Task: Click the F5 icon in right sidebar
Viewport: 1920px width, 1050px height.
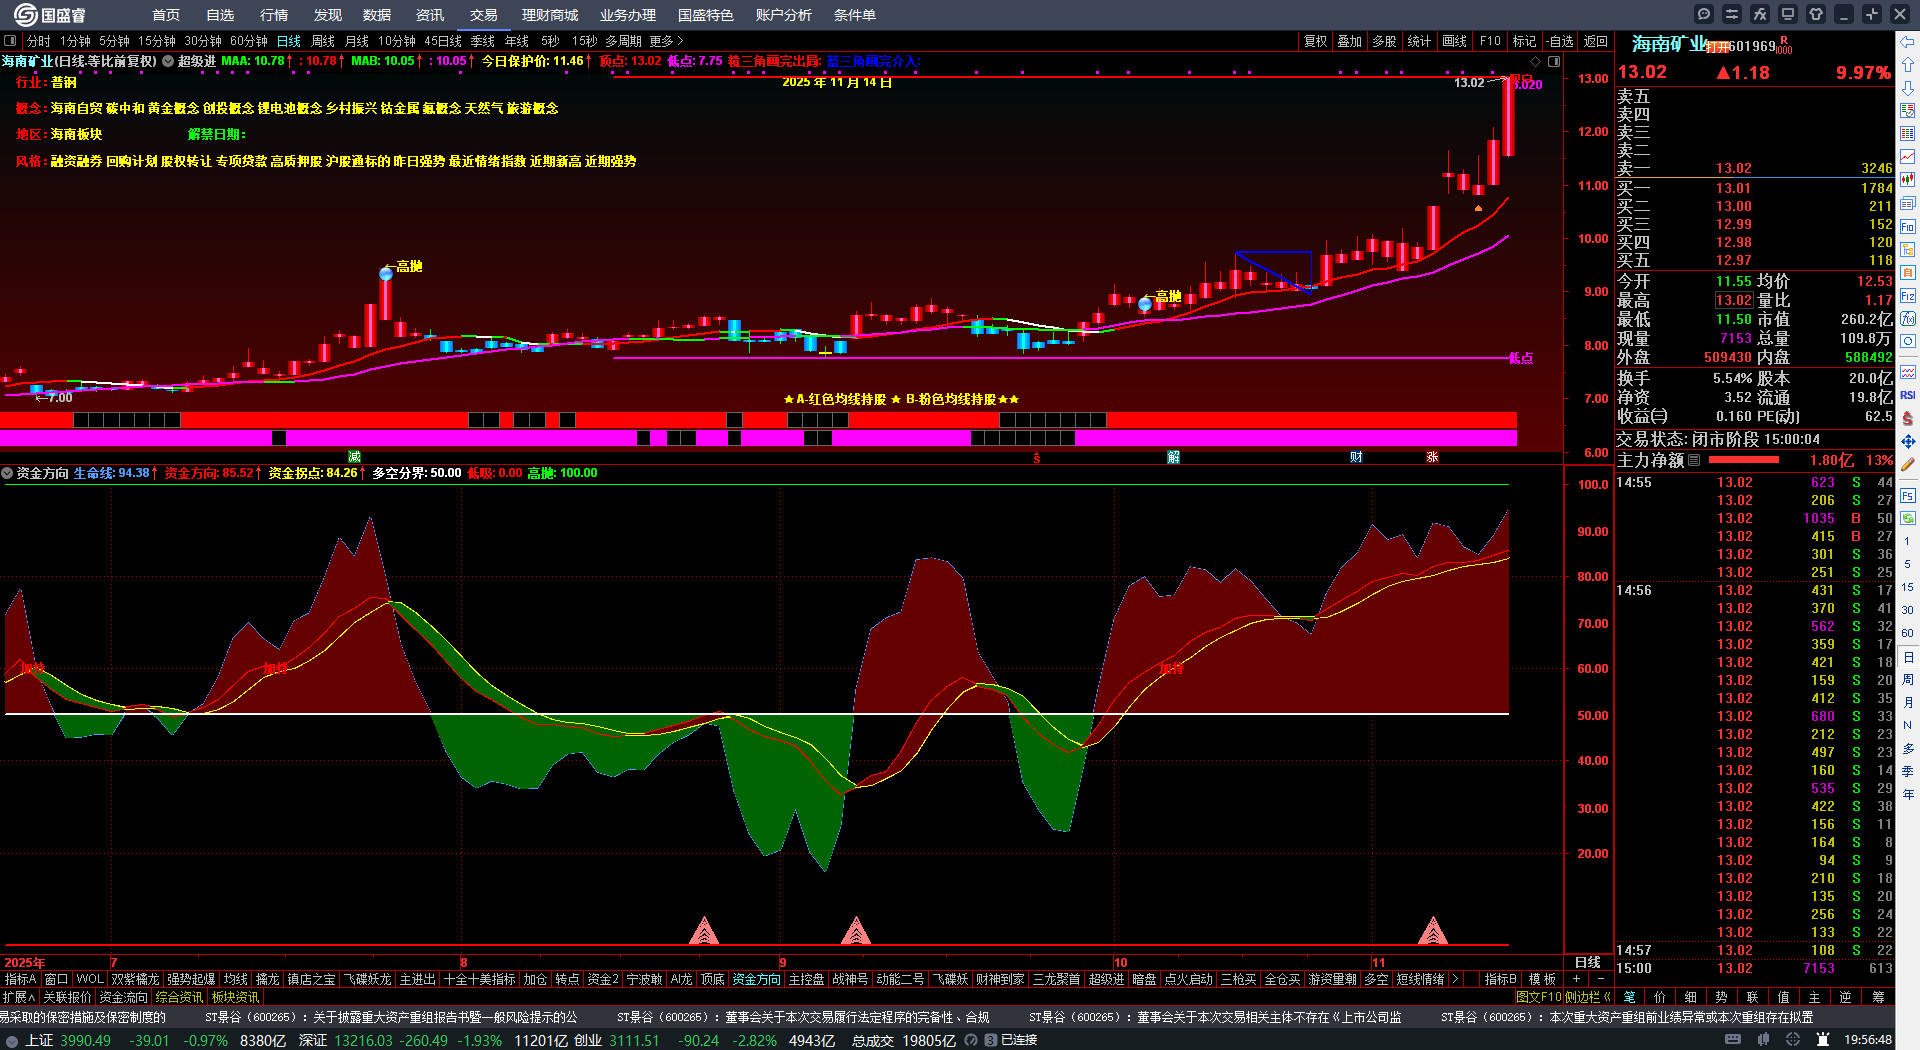Action: coord(1908,495)
